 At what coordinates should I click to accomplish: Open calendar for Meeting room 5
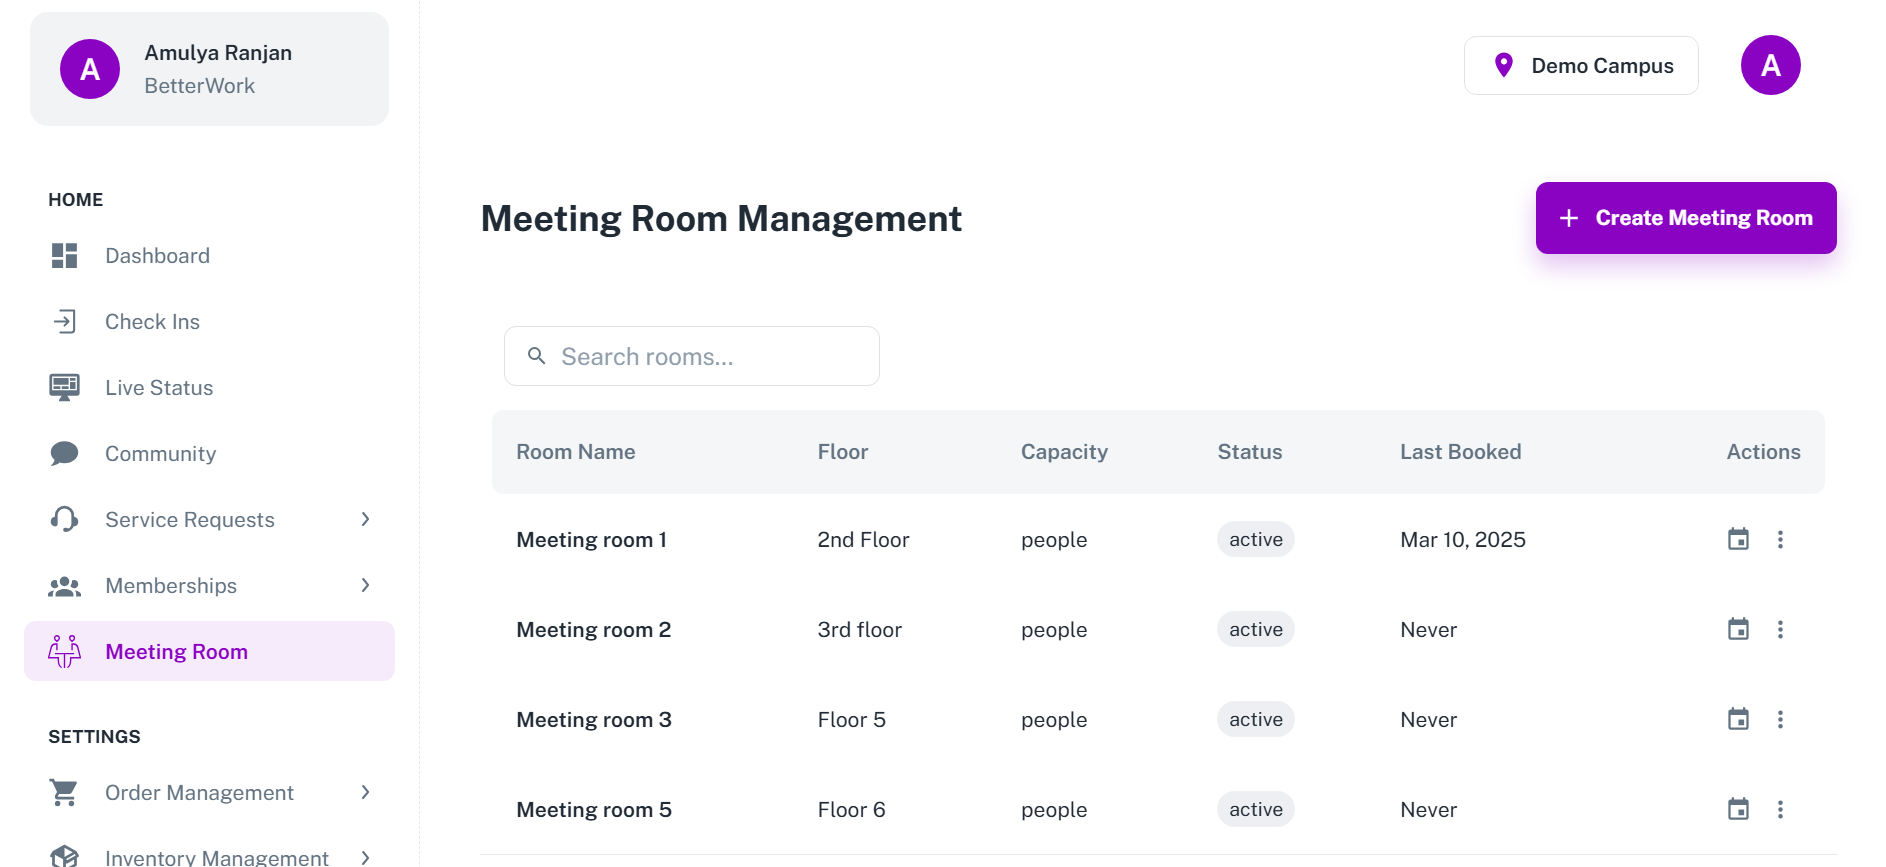click(x=1739, y=810)
